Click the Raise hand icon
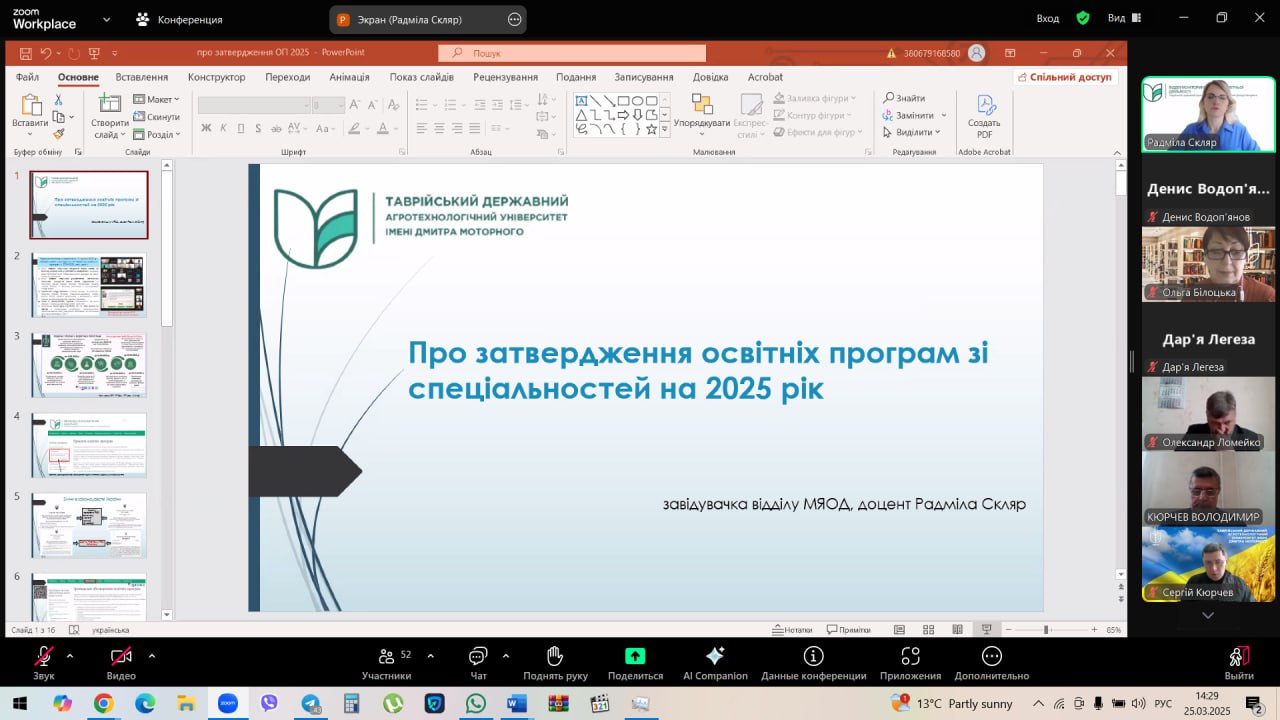This screenshot has height=720, width=1280. [555, 656]
